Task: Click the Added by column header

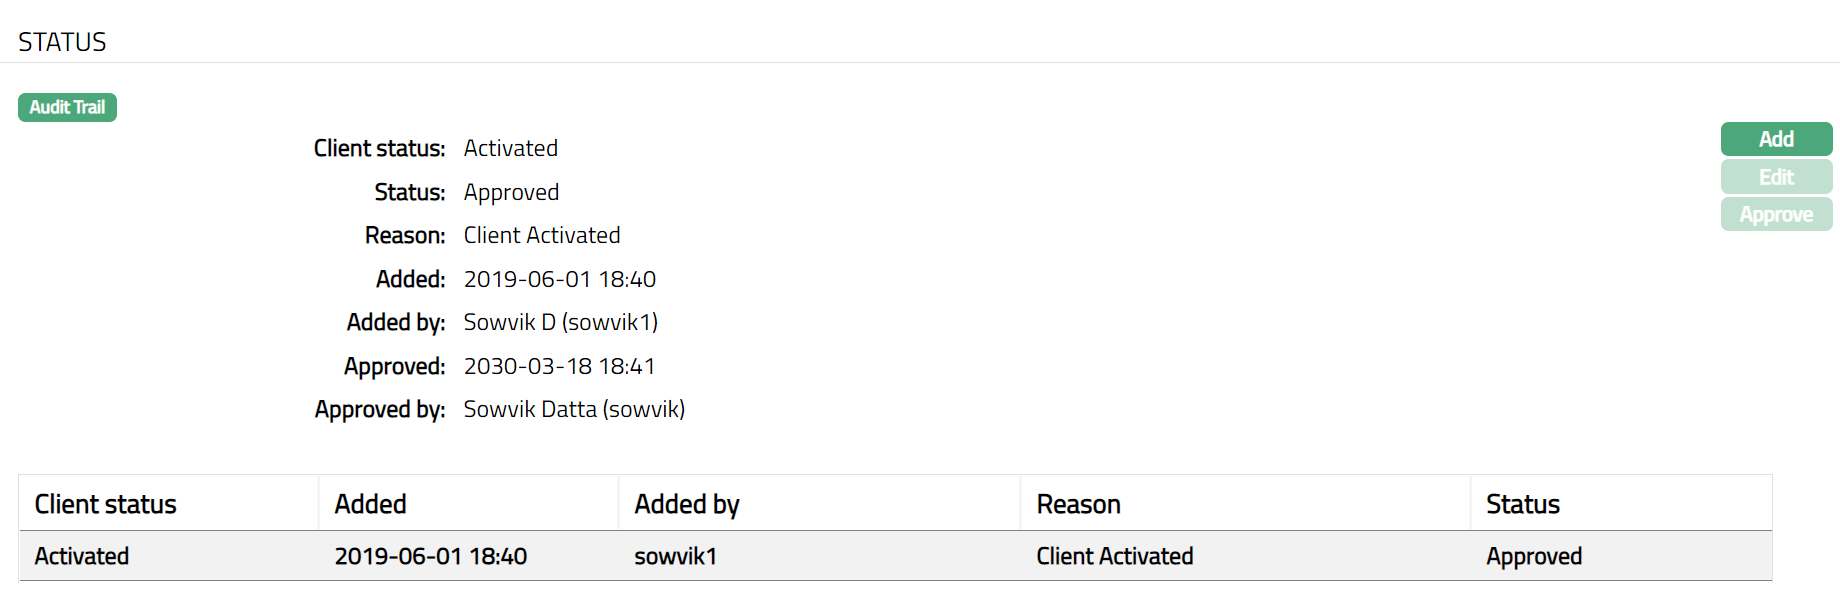Action: (x=687, y=504)
